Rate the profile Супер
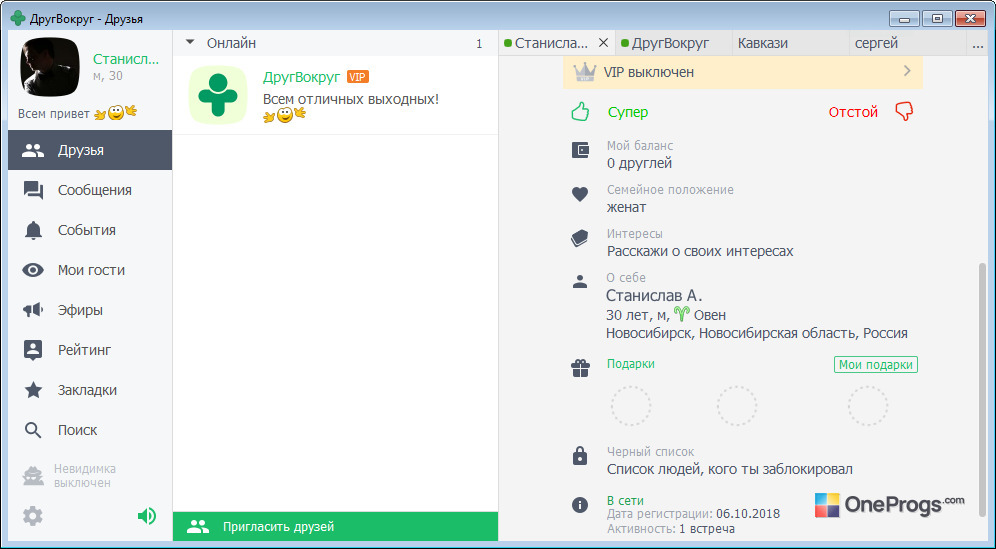The image size is (996, 549). (628, 112)
